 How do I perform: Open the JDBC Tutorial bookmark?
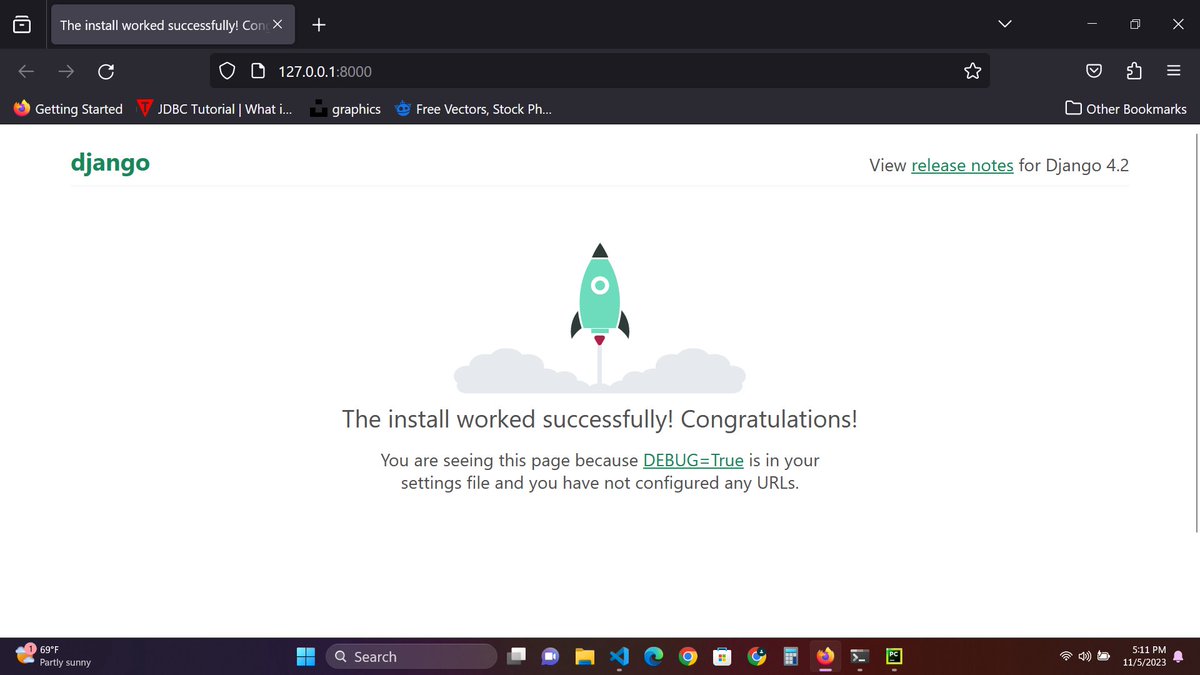(x=214, y=109)
